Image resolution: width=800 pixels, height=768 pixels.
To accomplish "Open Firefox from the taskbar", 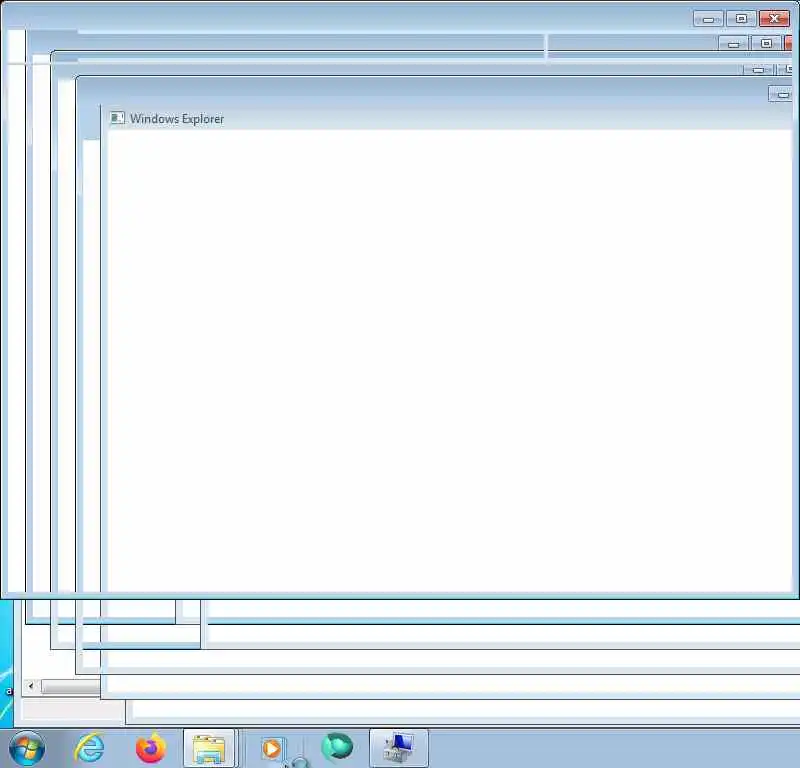I will click(x=151, y=748).
